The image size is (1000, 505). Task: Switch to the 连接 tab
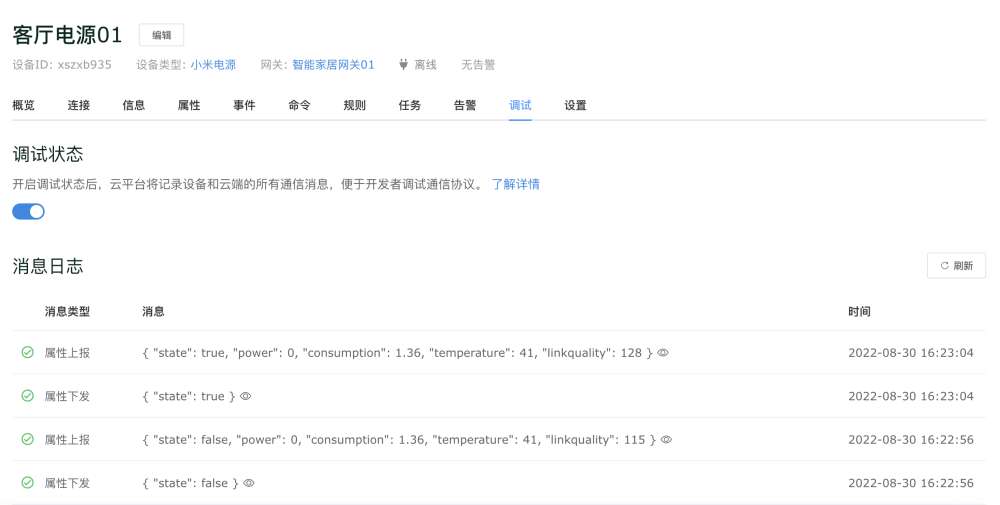click(x=78, y=105)
